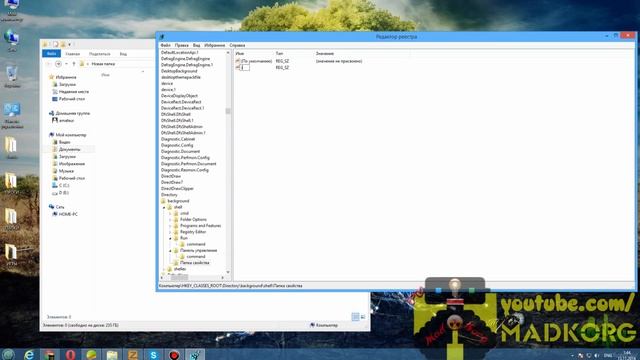Open Поделиться tab in Explorer window
The height and width of the screenshot is (360, 640).
tap(100, 54)
